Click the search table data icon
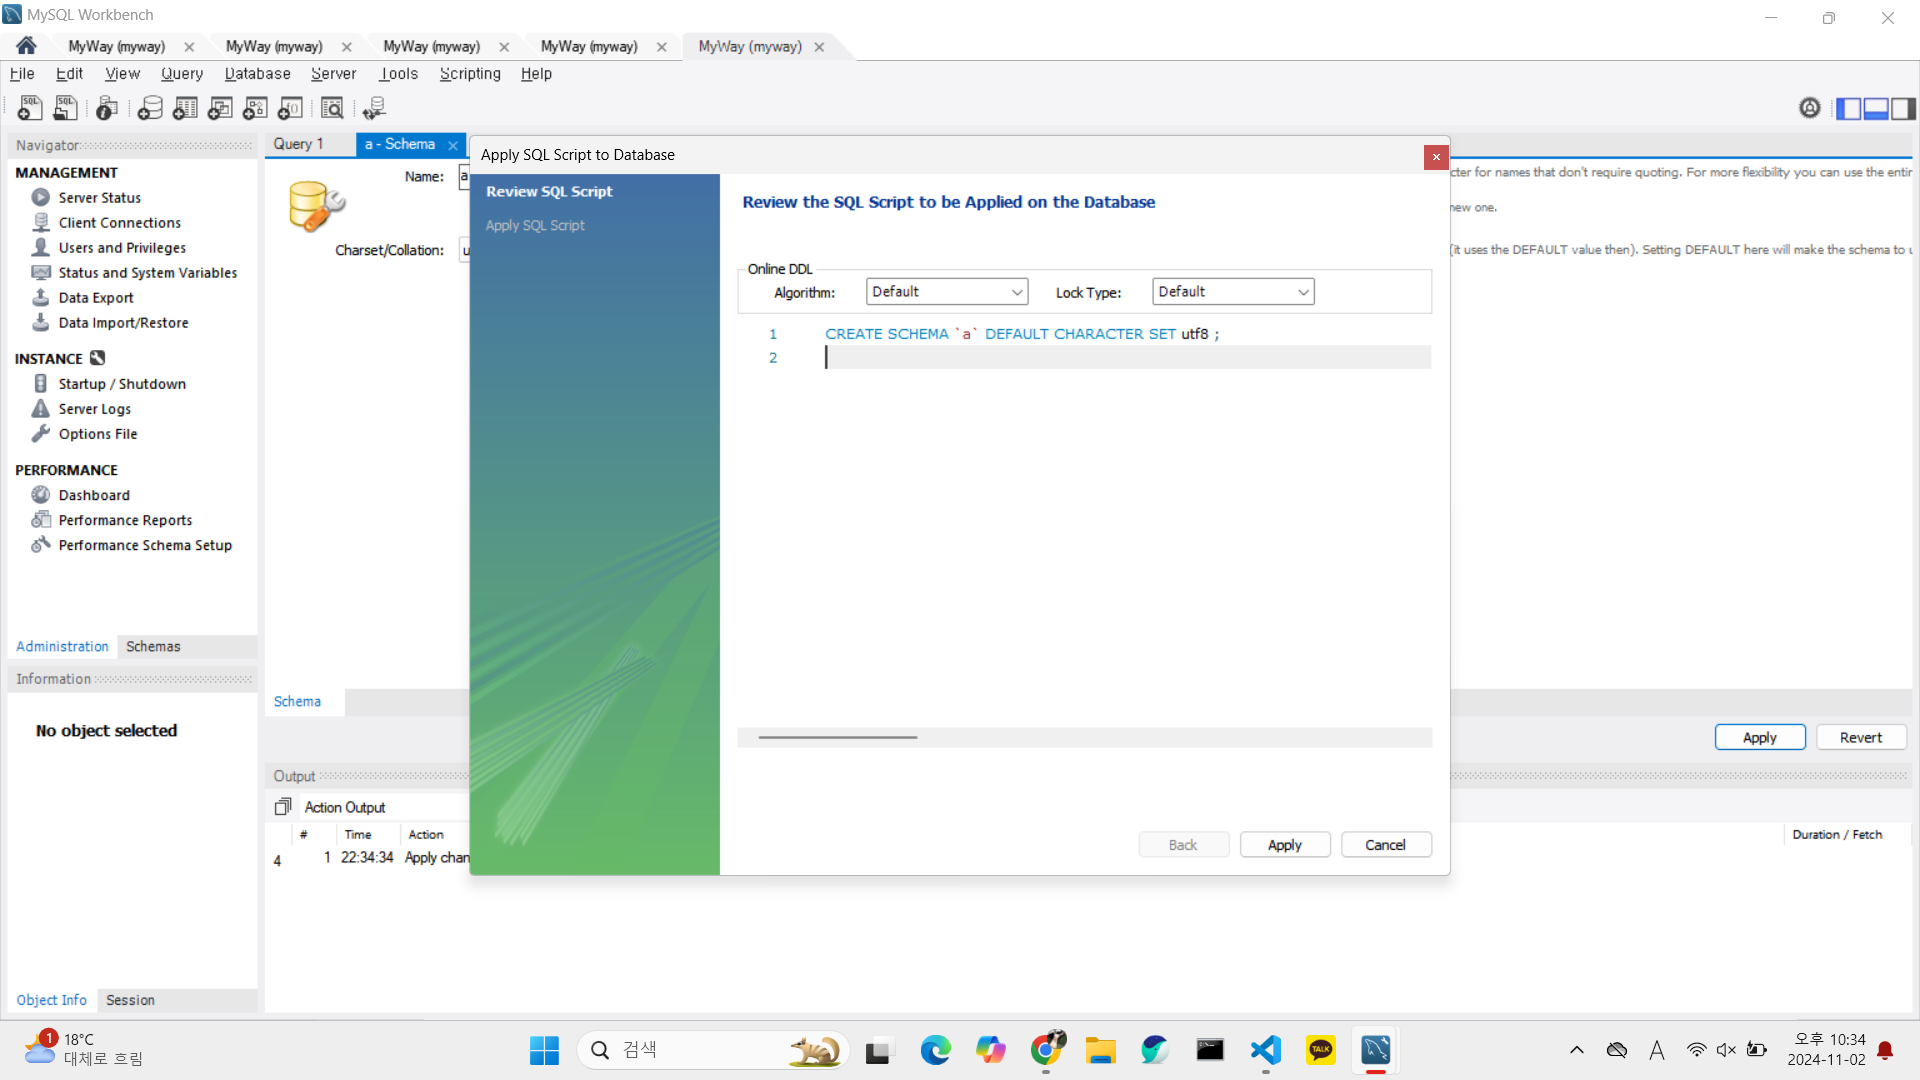 click(x=332, y=108)
